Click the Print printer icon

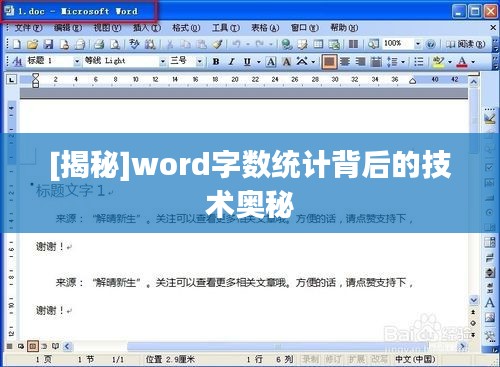[99, 44]
